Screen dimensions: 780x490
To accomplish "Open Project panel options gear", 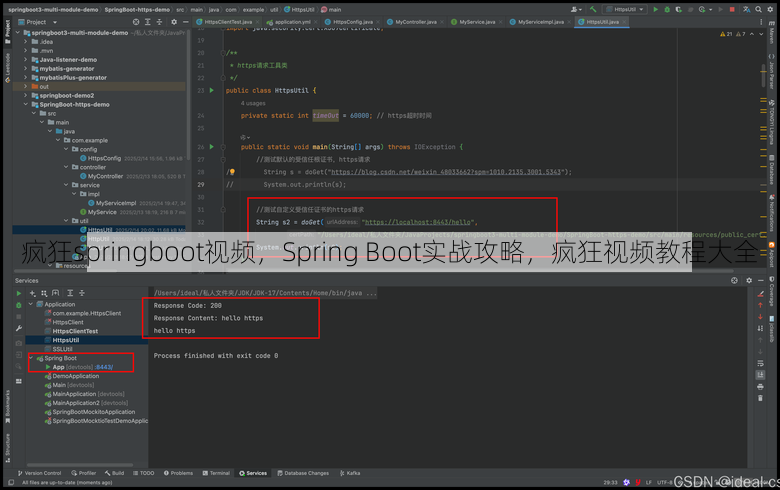I will (x=174, y=22).
